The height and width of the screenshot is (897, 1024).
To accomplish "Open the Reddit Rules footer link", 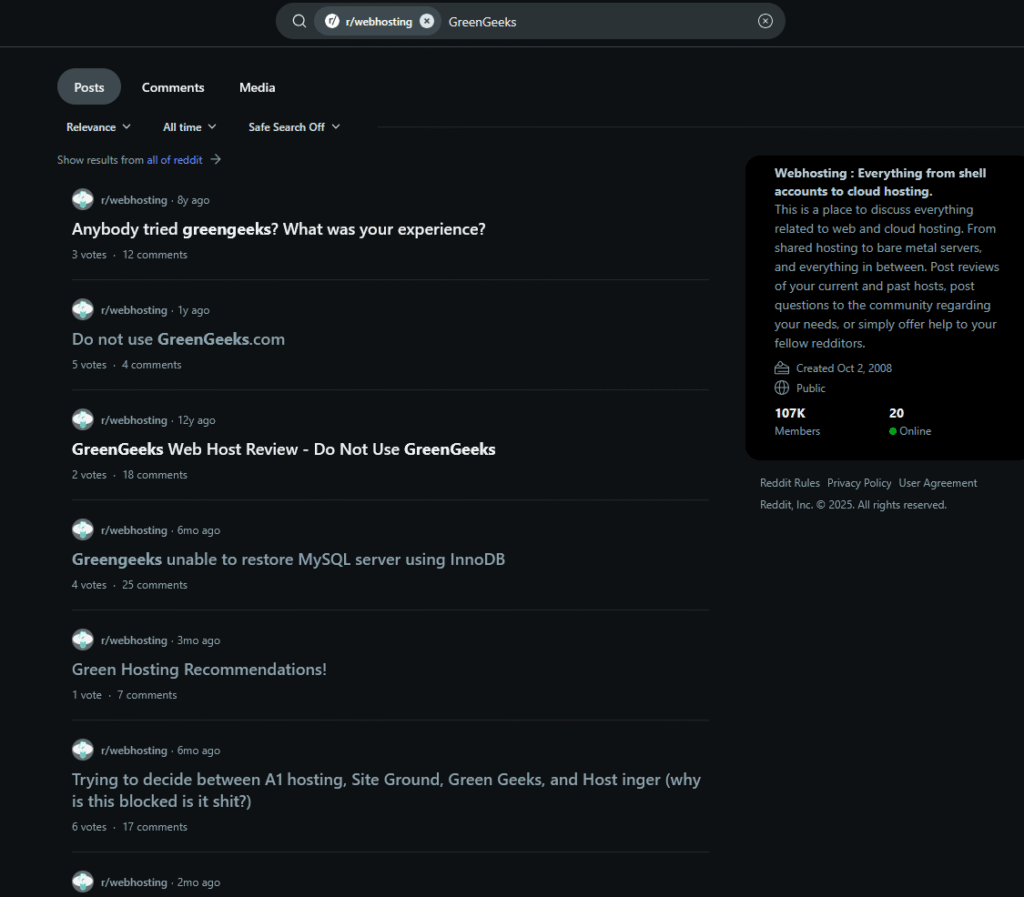I will pyautogui.click(x=789, y=483).
